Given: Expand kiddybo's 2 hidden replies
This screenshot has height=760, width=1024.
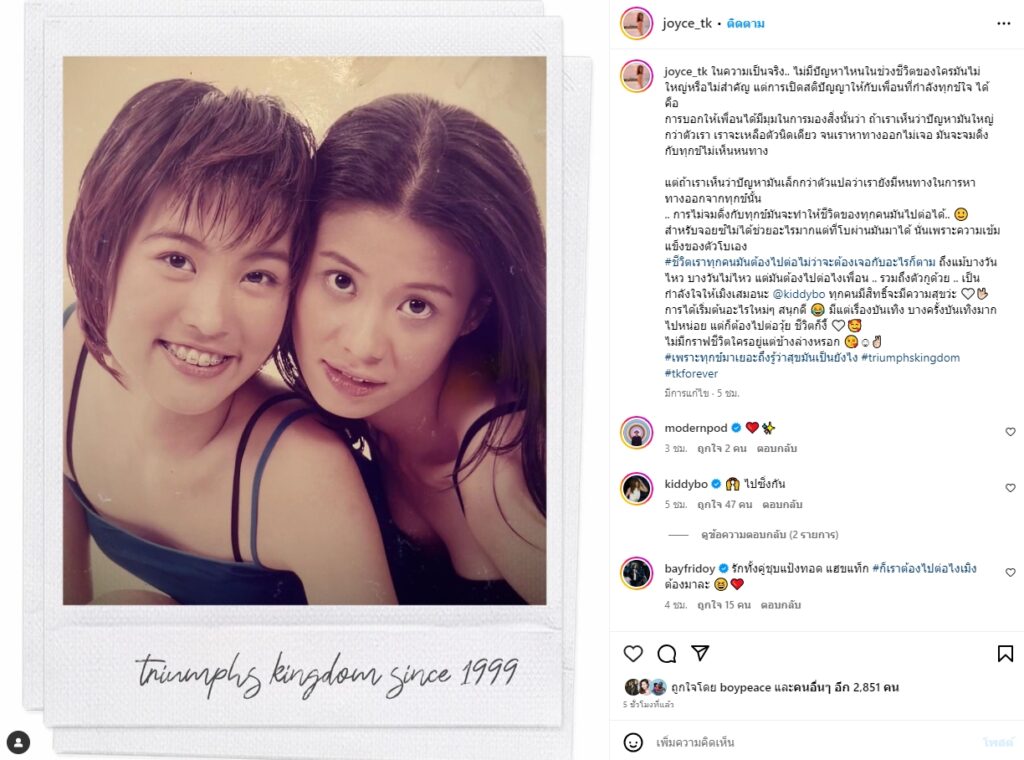Looking at the screenshot, I should point(769,534).
